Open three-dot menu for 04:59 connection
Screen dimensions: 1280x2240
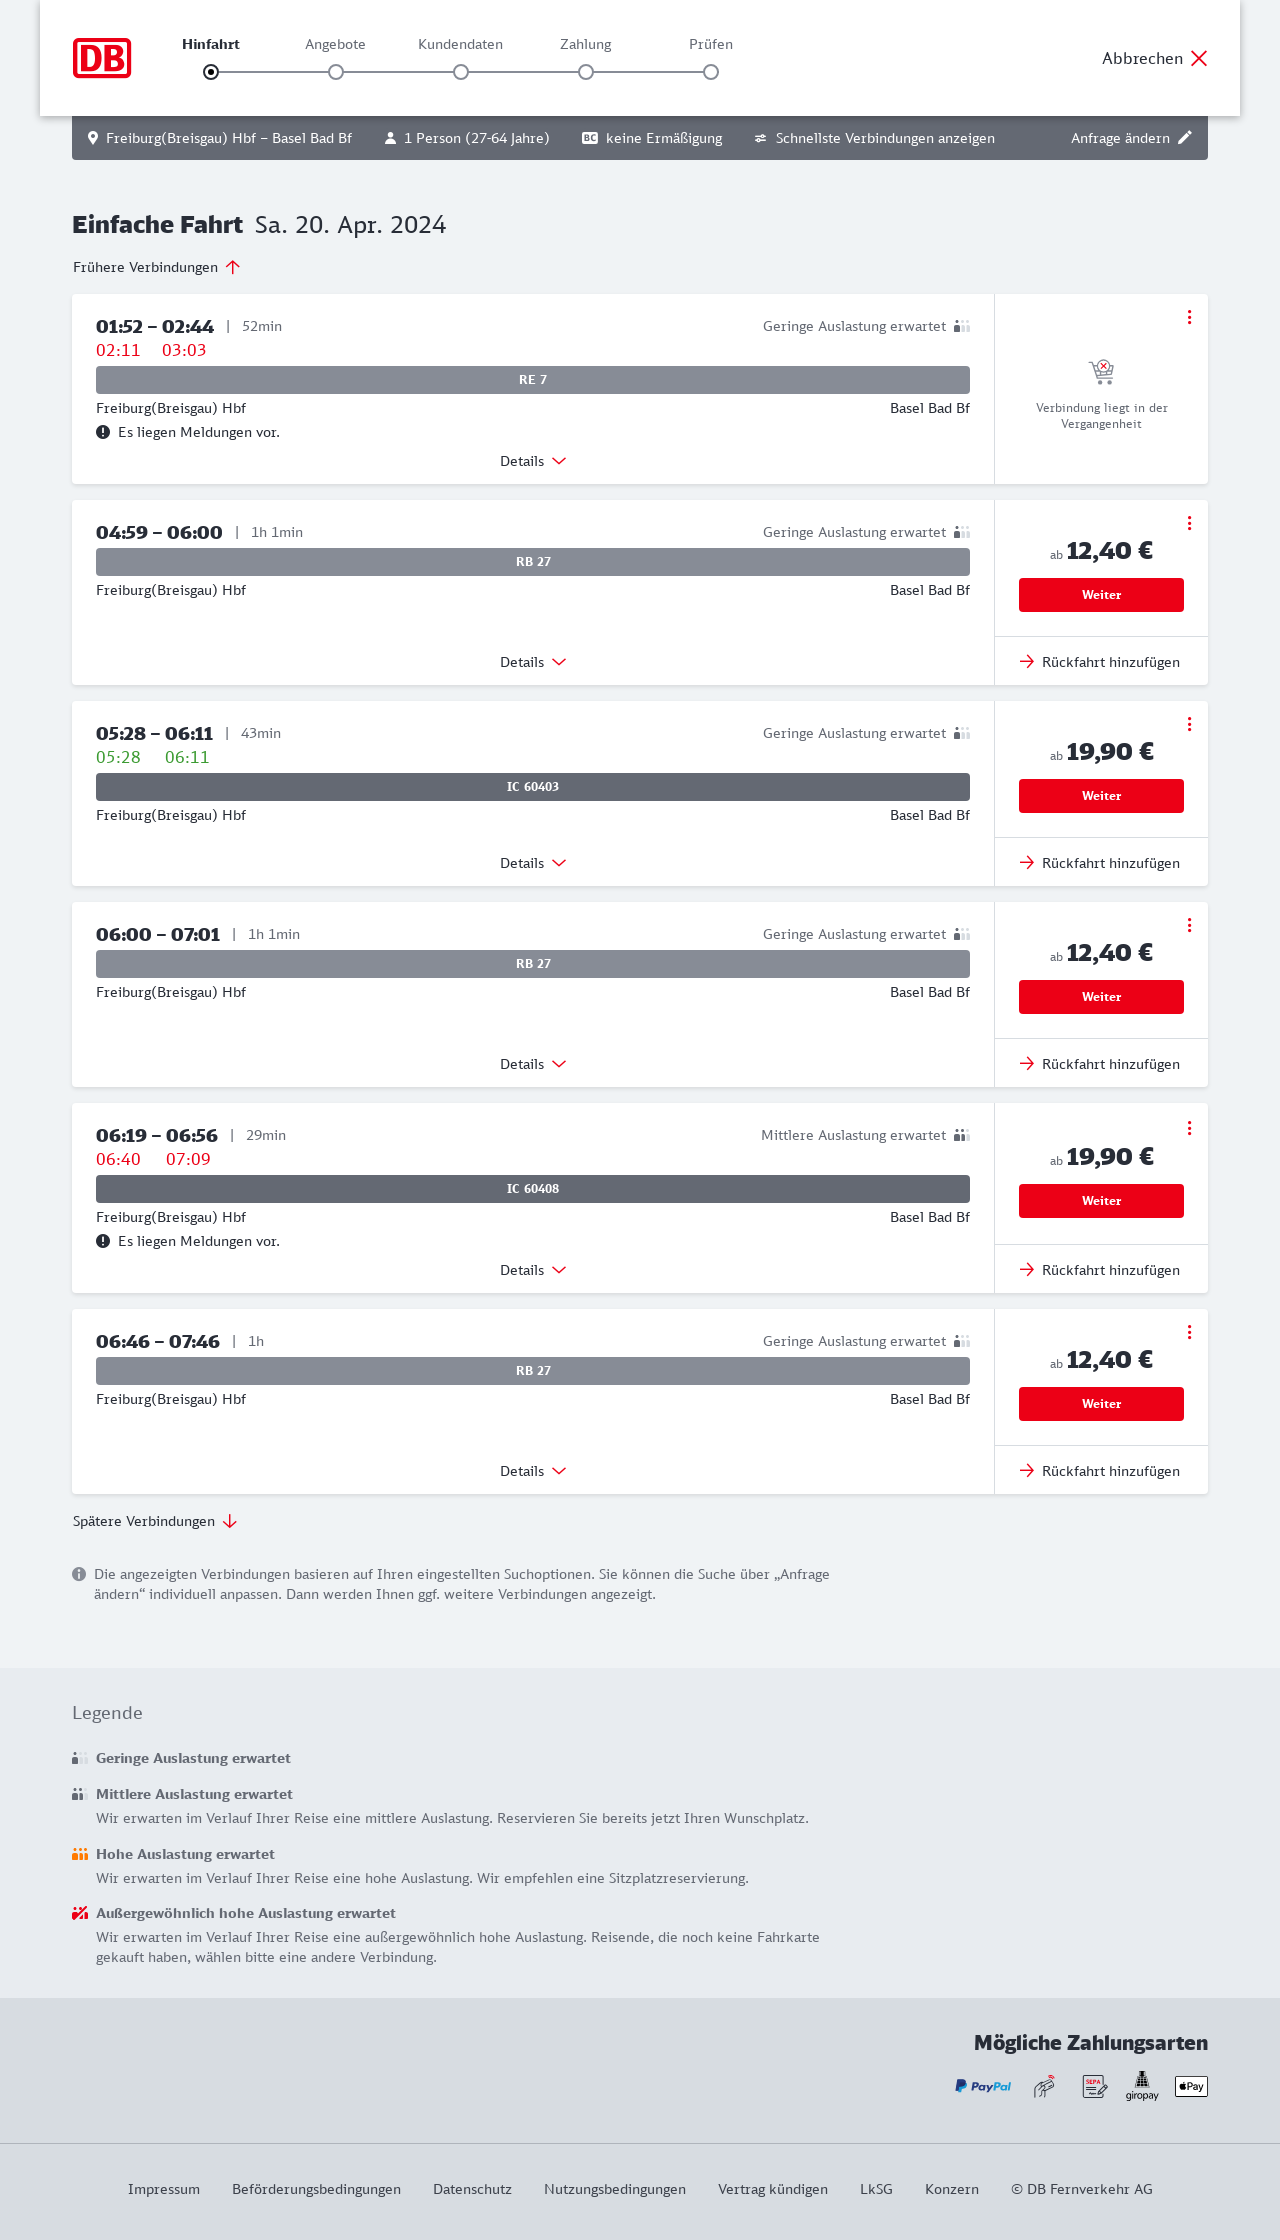(1189, 523)
